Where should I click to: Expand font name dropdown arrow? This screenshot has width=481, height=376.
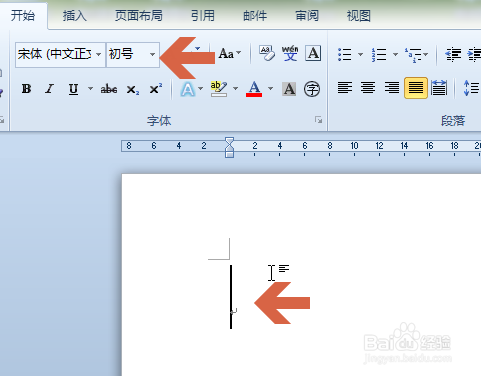99,54
